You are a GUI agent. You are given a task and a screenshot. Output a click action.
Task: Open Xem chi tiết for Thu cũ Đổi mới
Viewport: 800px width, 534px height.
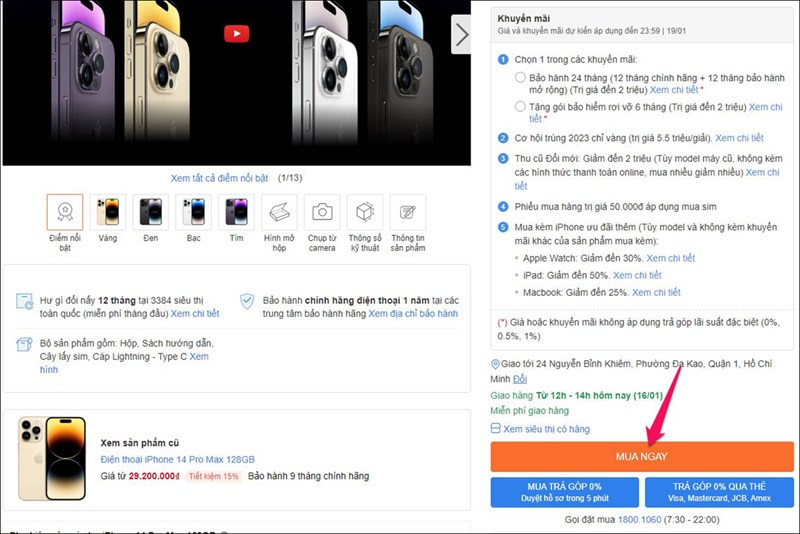tap(762, 172)
